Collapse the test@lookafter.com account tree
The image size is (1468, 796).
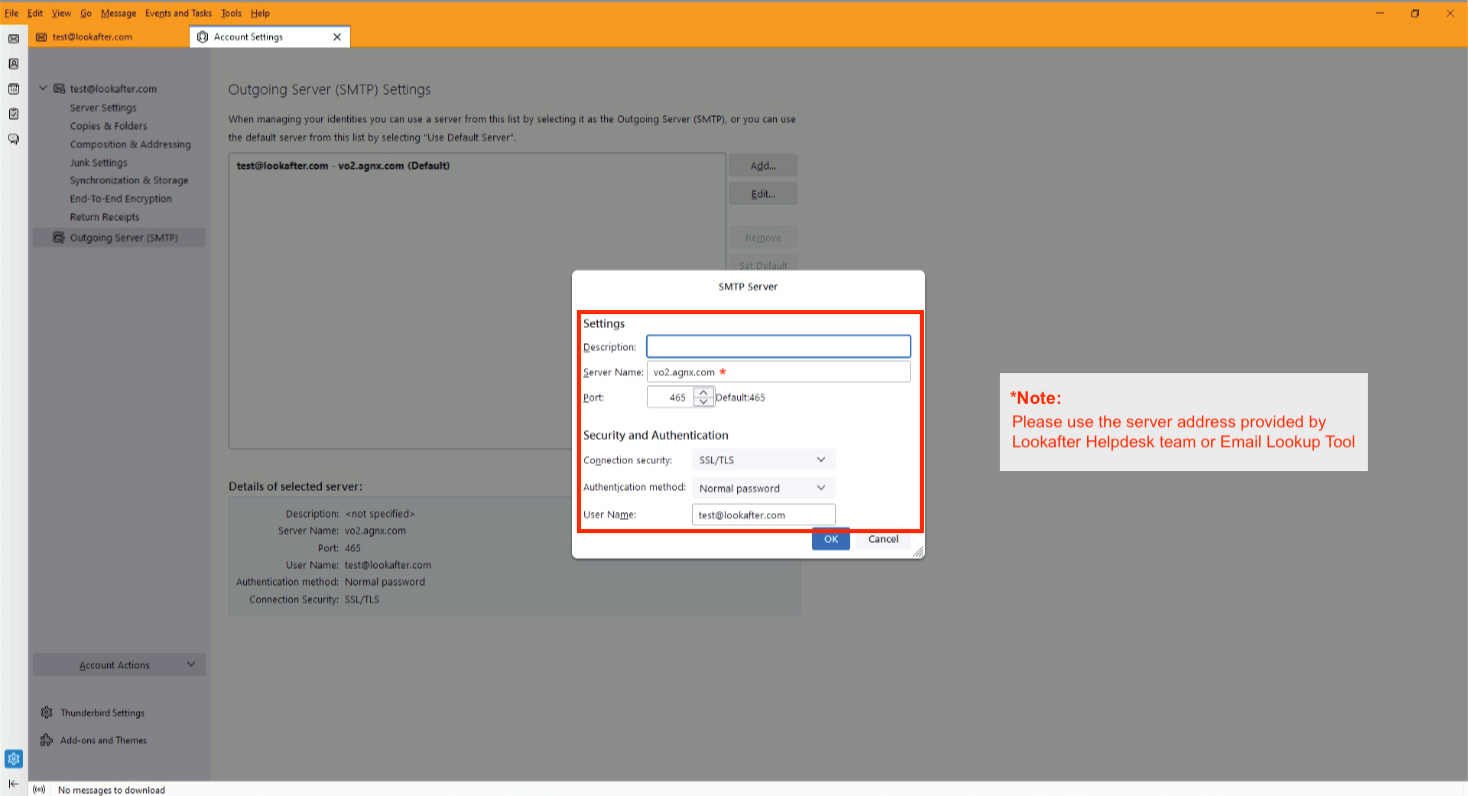click(43, 89)
